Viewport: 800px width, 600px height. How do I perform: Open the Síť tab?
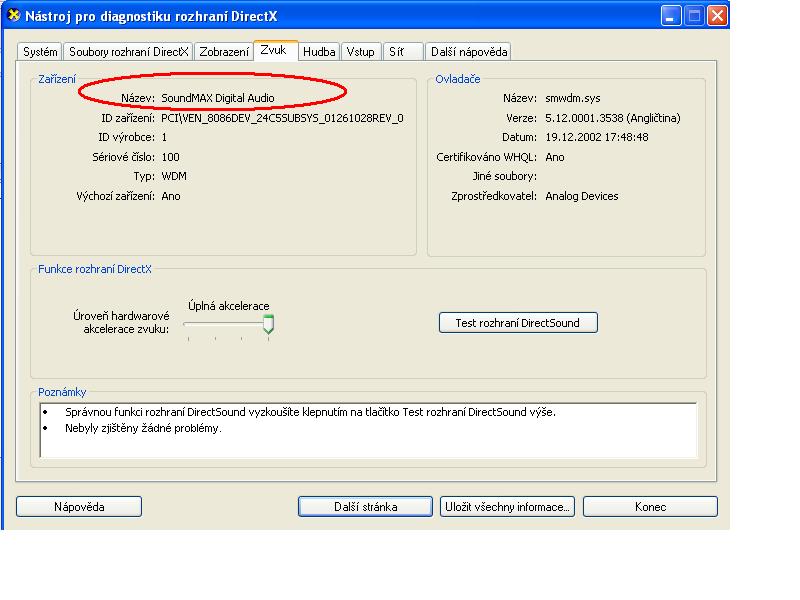pyautogui.click(x=403, y=52)
